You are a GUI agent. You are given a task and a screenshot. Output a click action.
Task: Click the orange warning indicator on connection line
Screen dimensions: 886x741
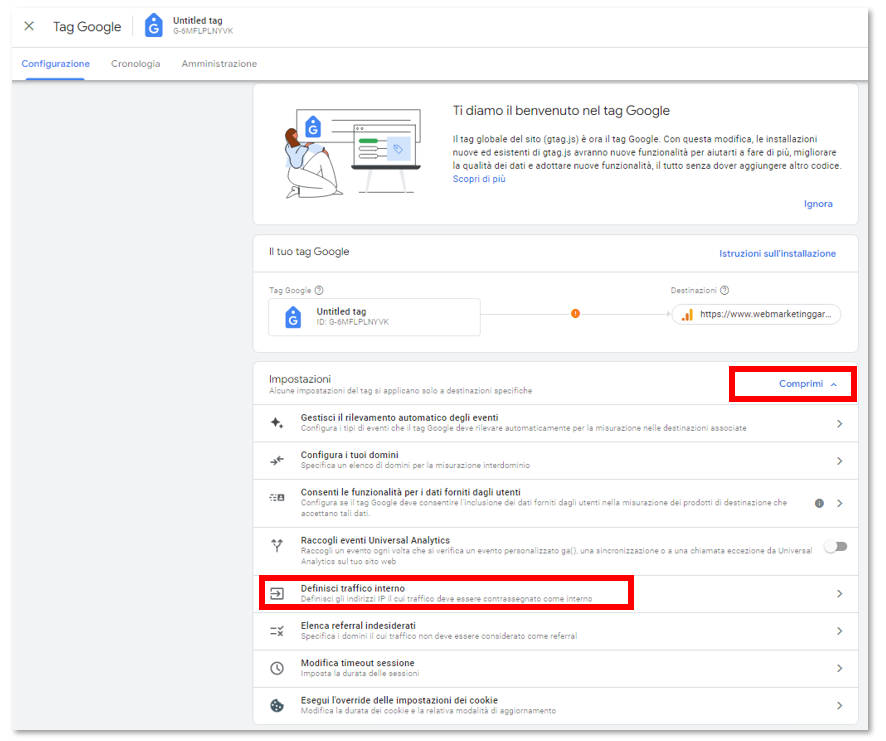tap(575, 314)
